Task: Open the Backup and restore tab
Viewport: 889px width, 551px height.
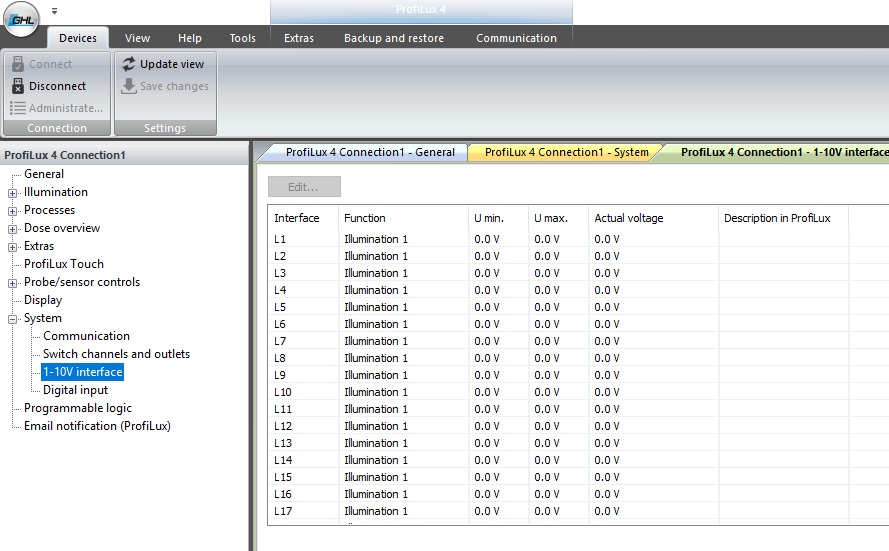Action: coord(393,38)
